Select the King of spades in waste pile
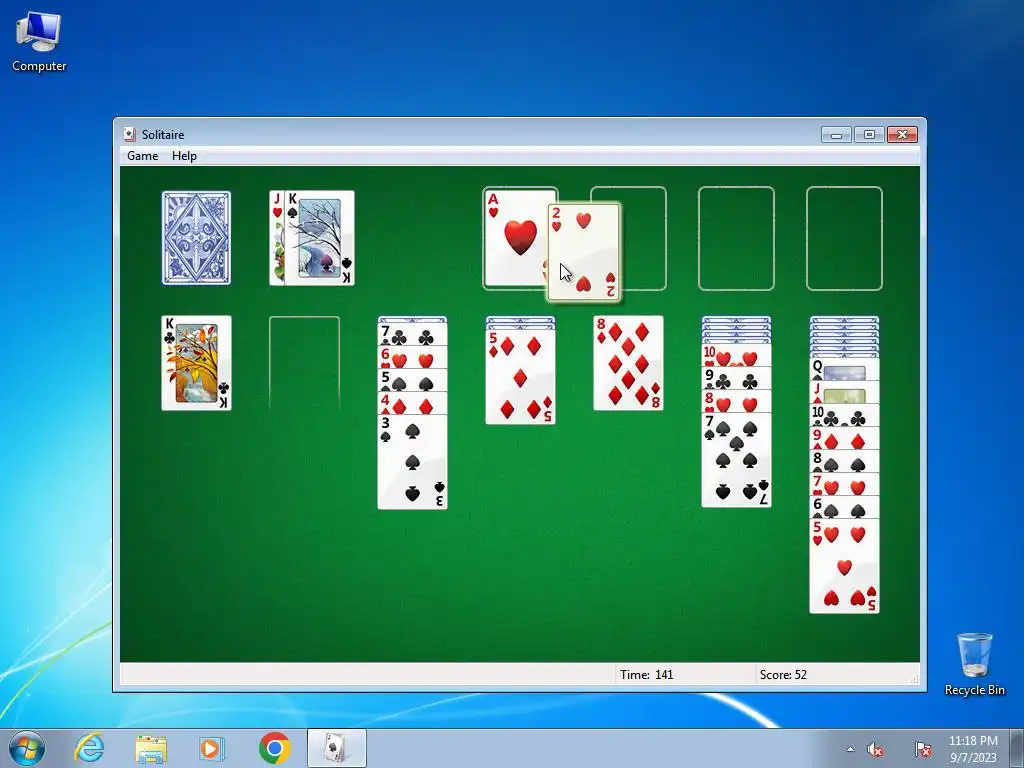The height and width of the screenshot is (768, 1024). 319,238
